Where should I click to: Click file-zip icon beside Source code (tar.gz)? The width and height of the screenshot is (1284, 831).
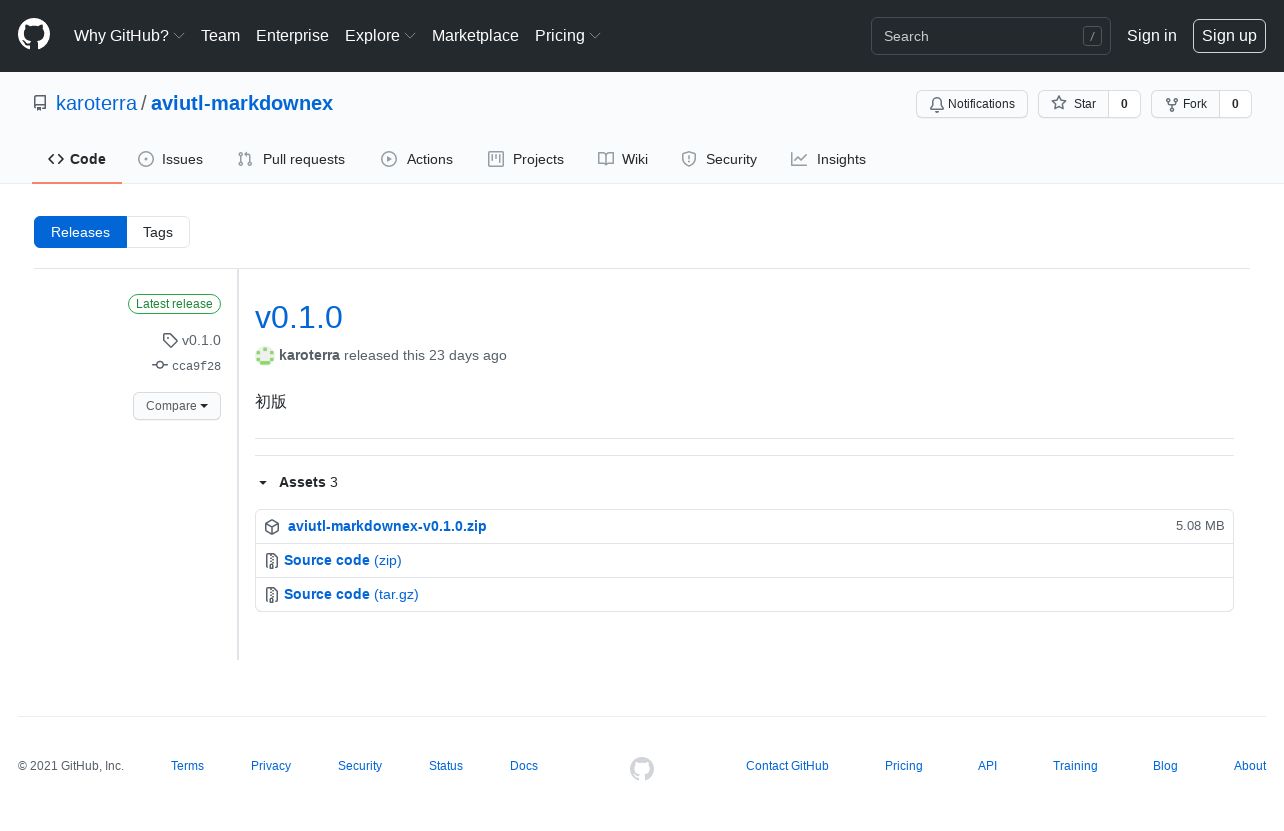[x=272, y=595]
